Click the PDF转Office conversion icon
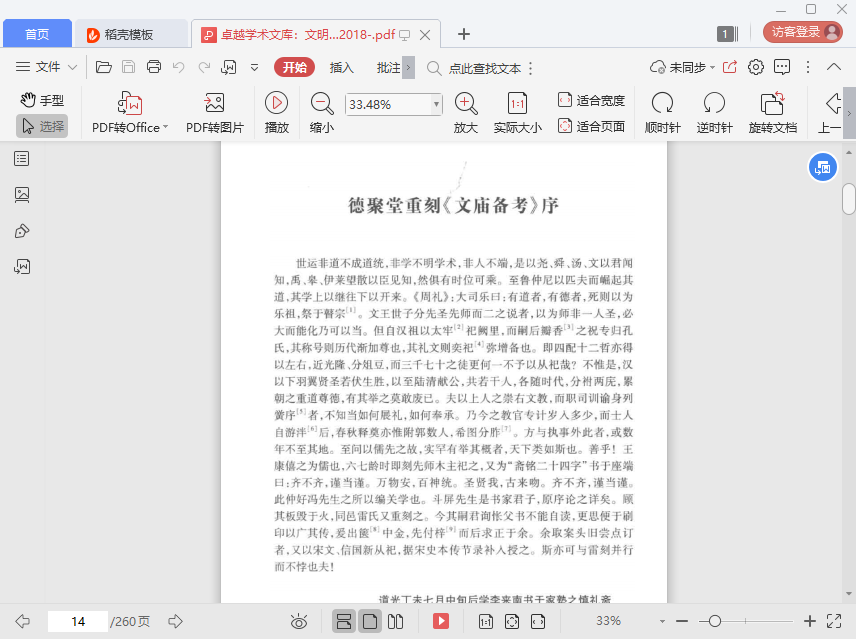 coord(130,103)
